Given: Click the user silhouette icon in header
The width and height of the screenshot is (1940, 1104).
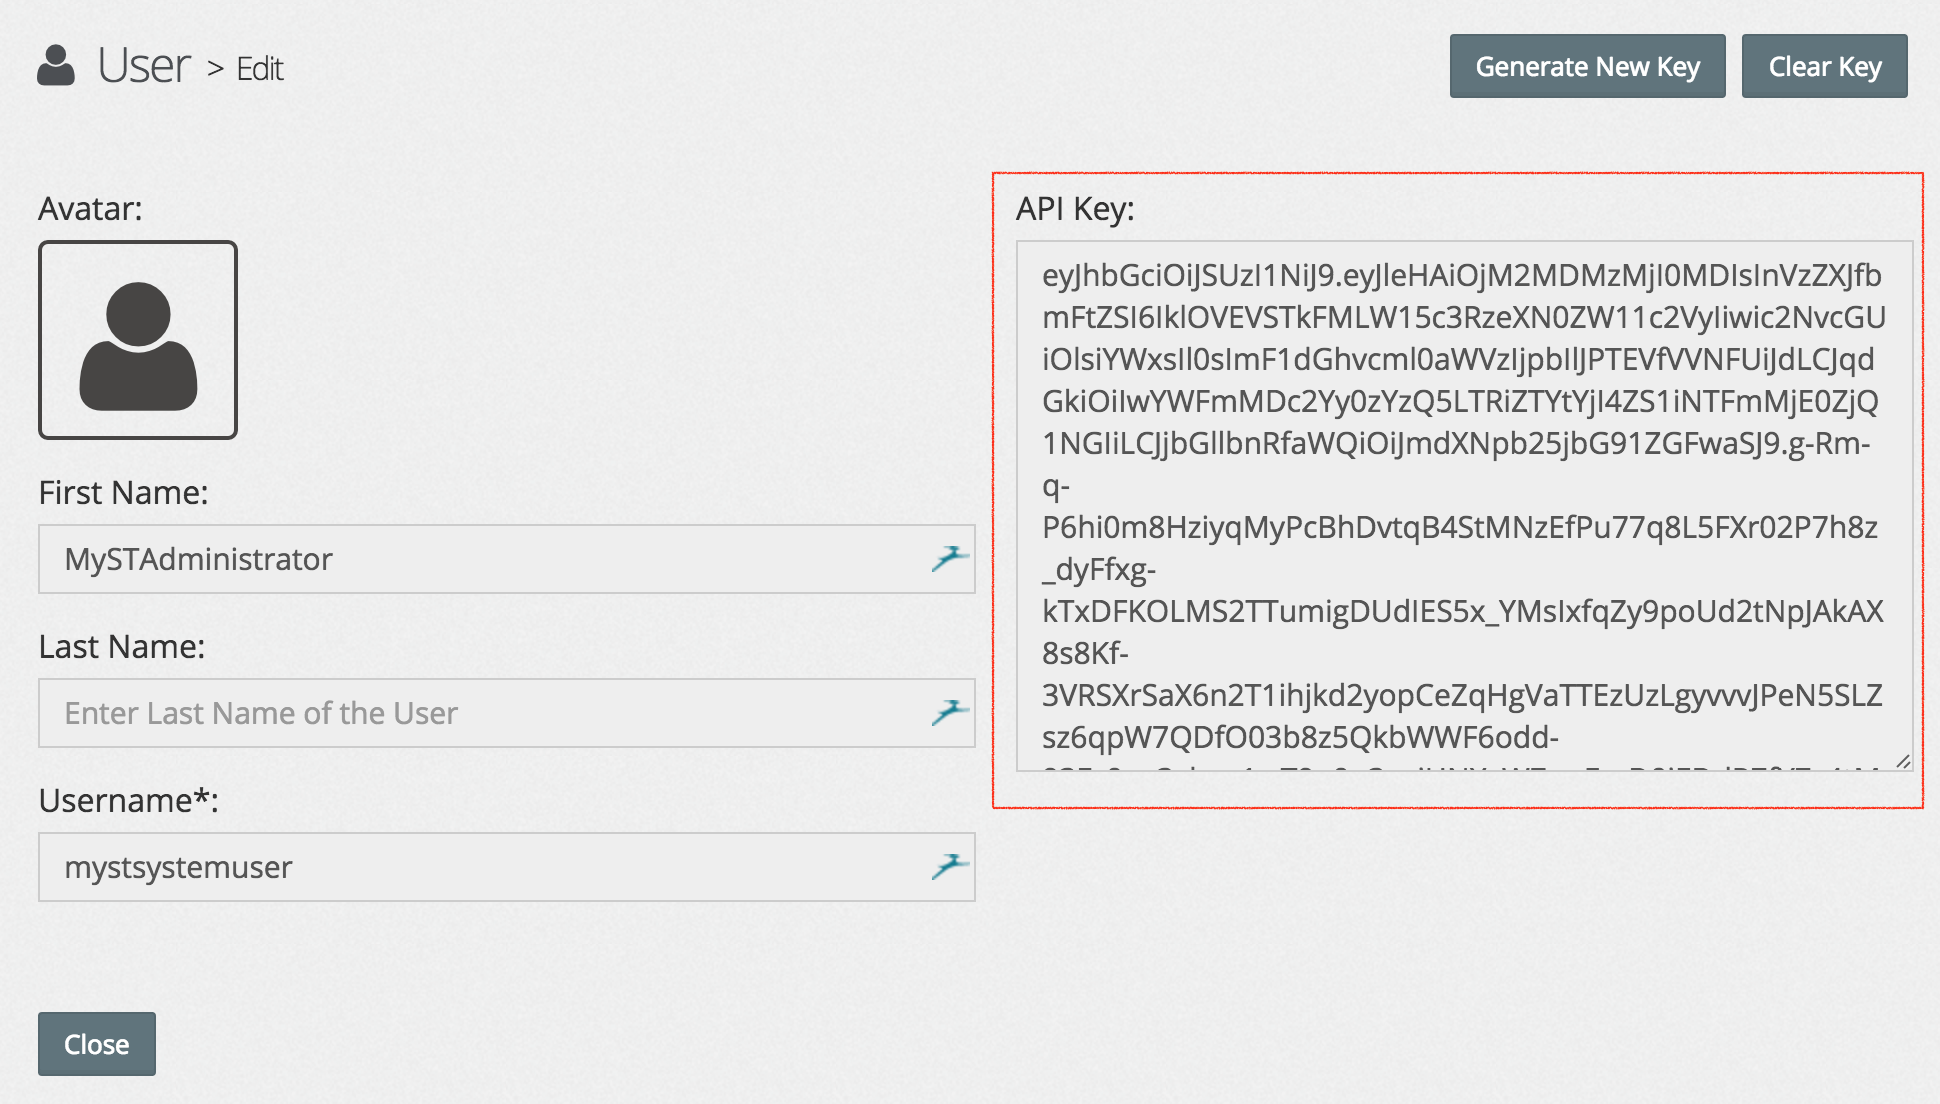Looking at the screenshot, I should tap(56, 66).
